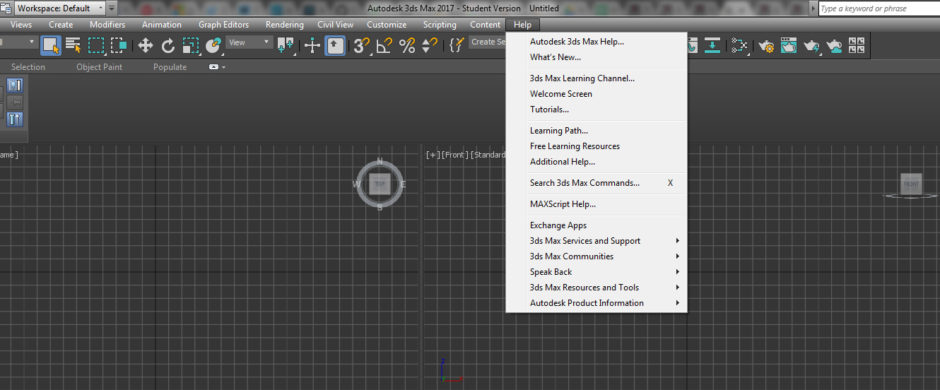
Task: Click the top blue ribbon panel icon
Action: (x=15, y=85)
